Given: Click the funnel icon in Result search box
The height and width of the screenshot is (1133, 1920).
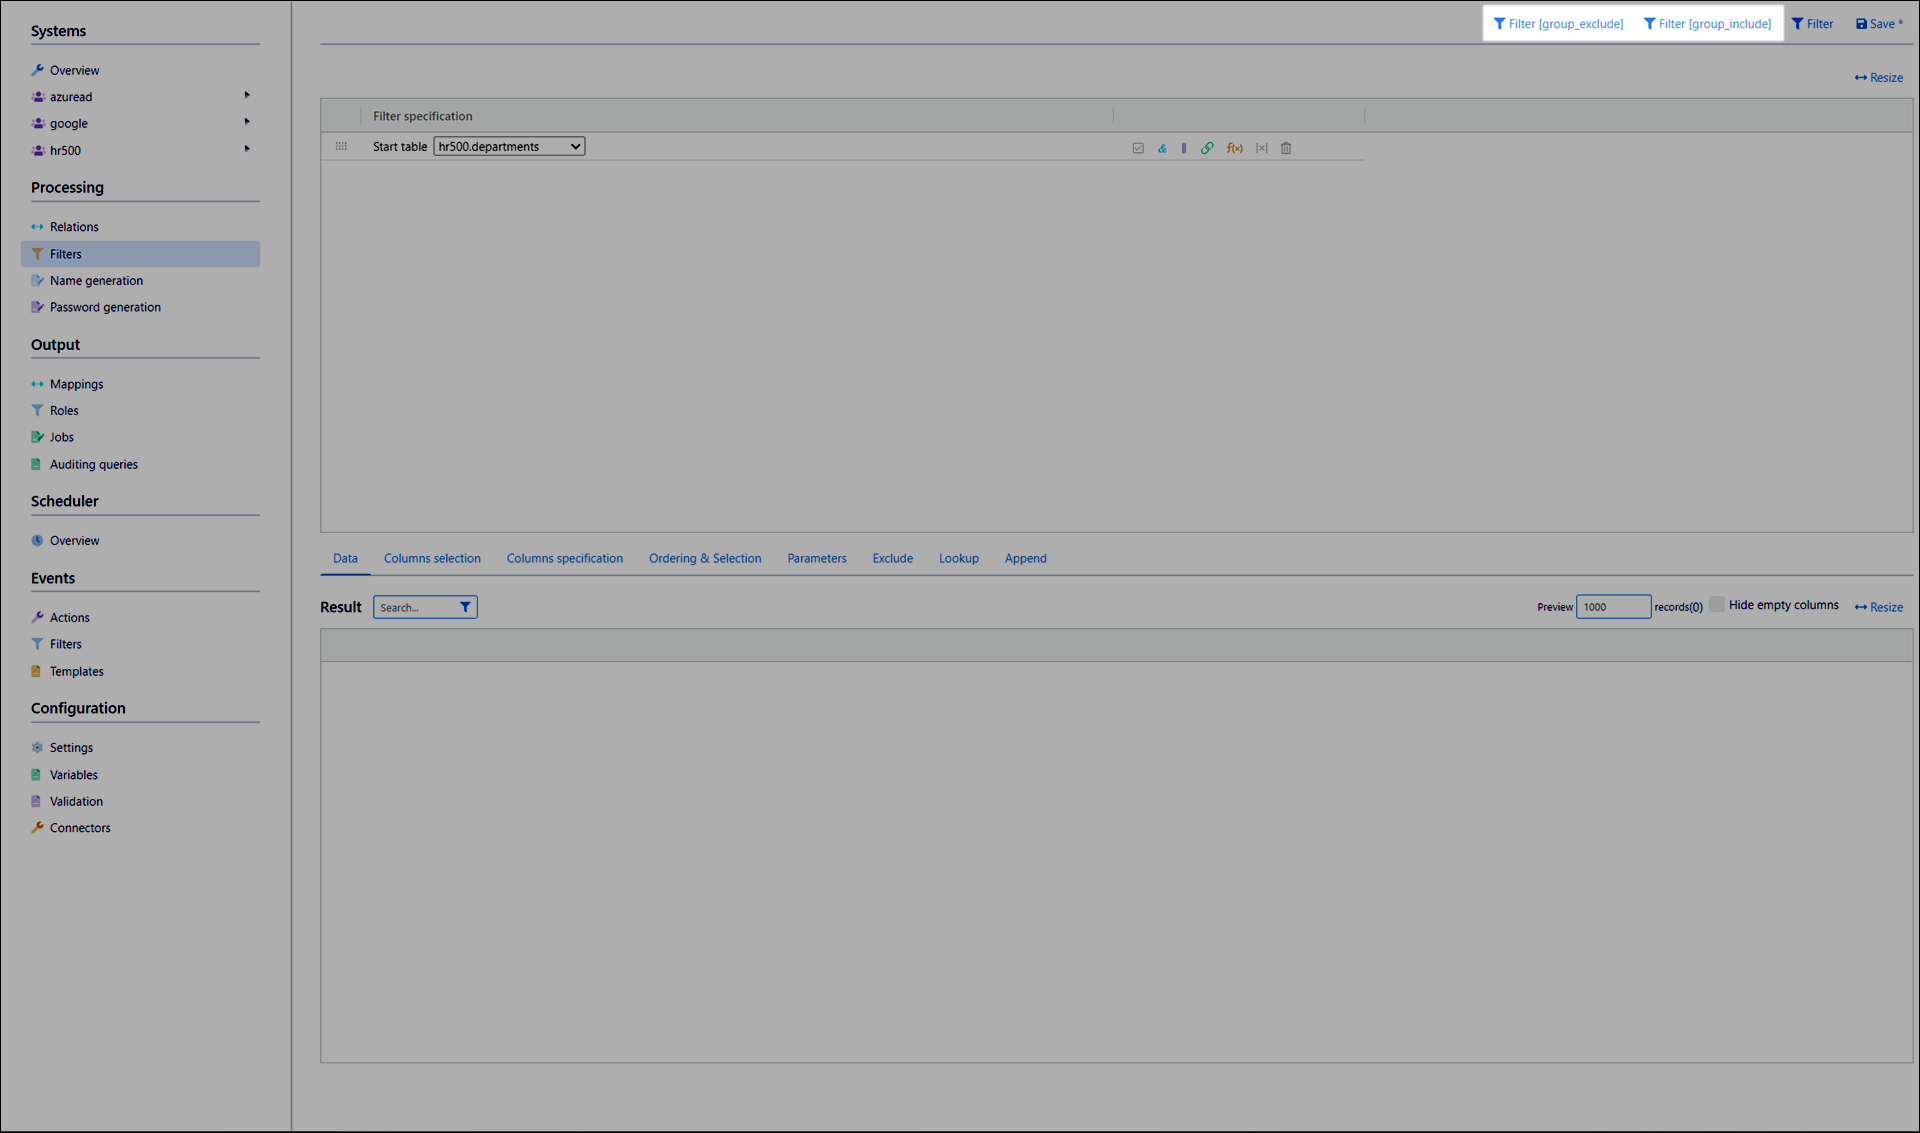Looking at the screenshot, I should (x=465, y=607).
